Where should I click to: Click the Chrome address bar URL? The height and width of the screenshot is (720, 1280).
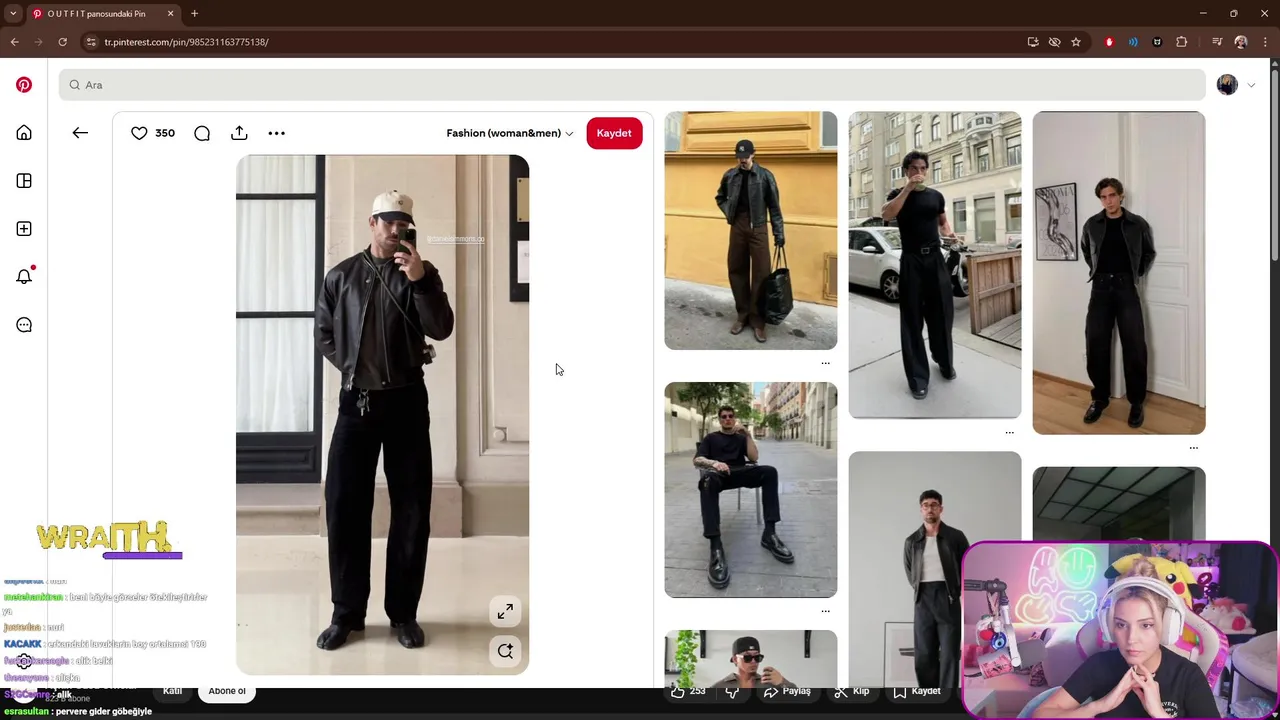(186, 42)
